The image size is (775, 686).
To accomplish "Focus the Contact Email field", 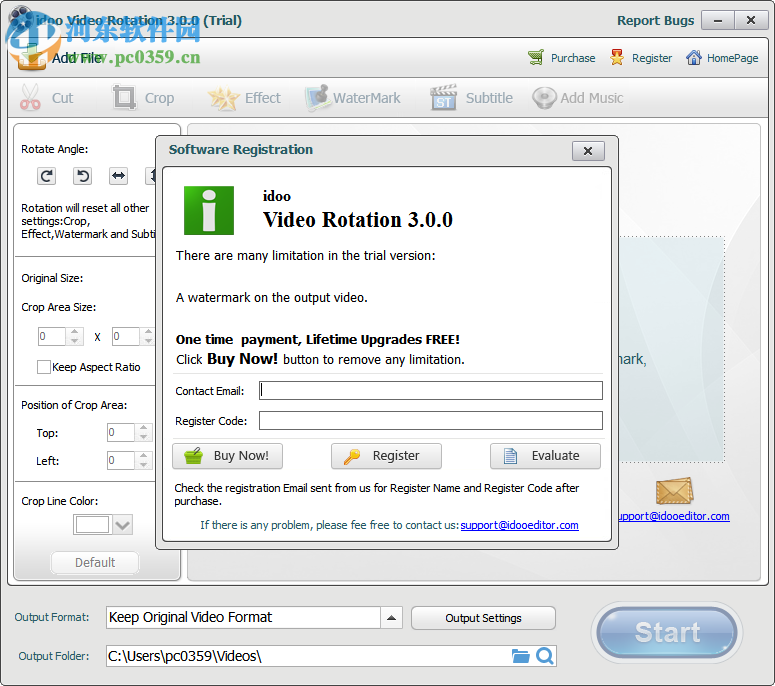I will coord(431,390).
